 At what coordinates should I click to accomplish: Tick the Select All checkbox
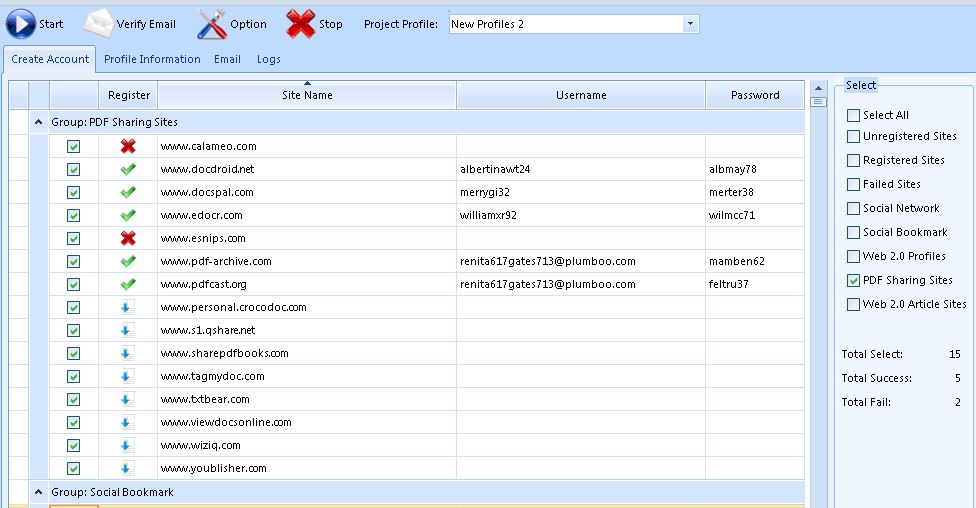coord(853,115)
